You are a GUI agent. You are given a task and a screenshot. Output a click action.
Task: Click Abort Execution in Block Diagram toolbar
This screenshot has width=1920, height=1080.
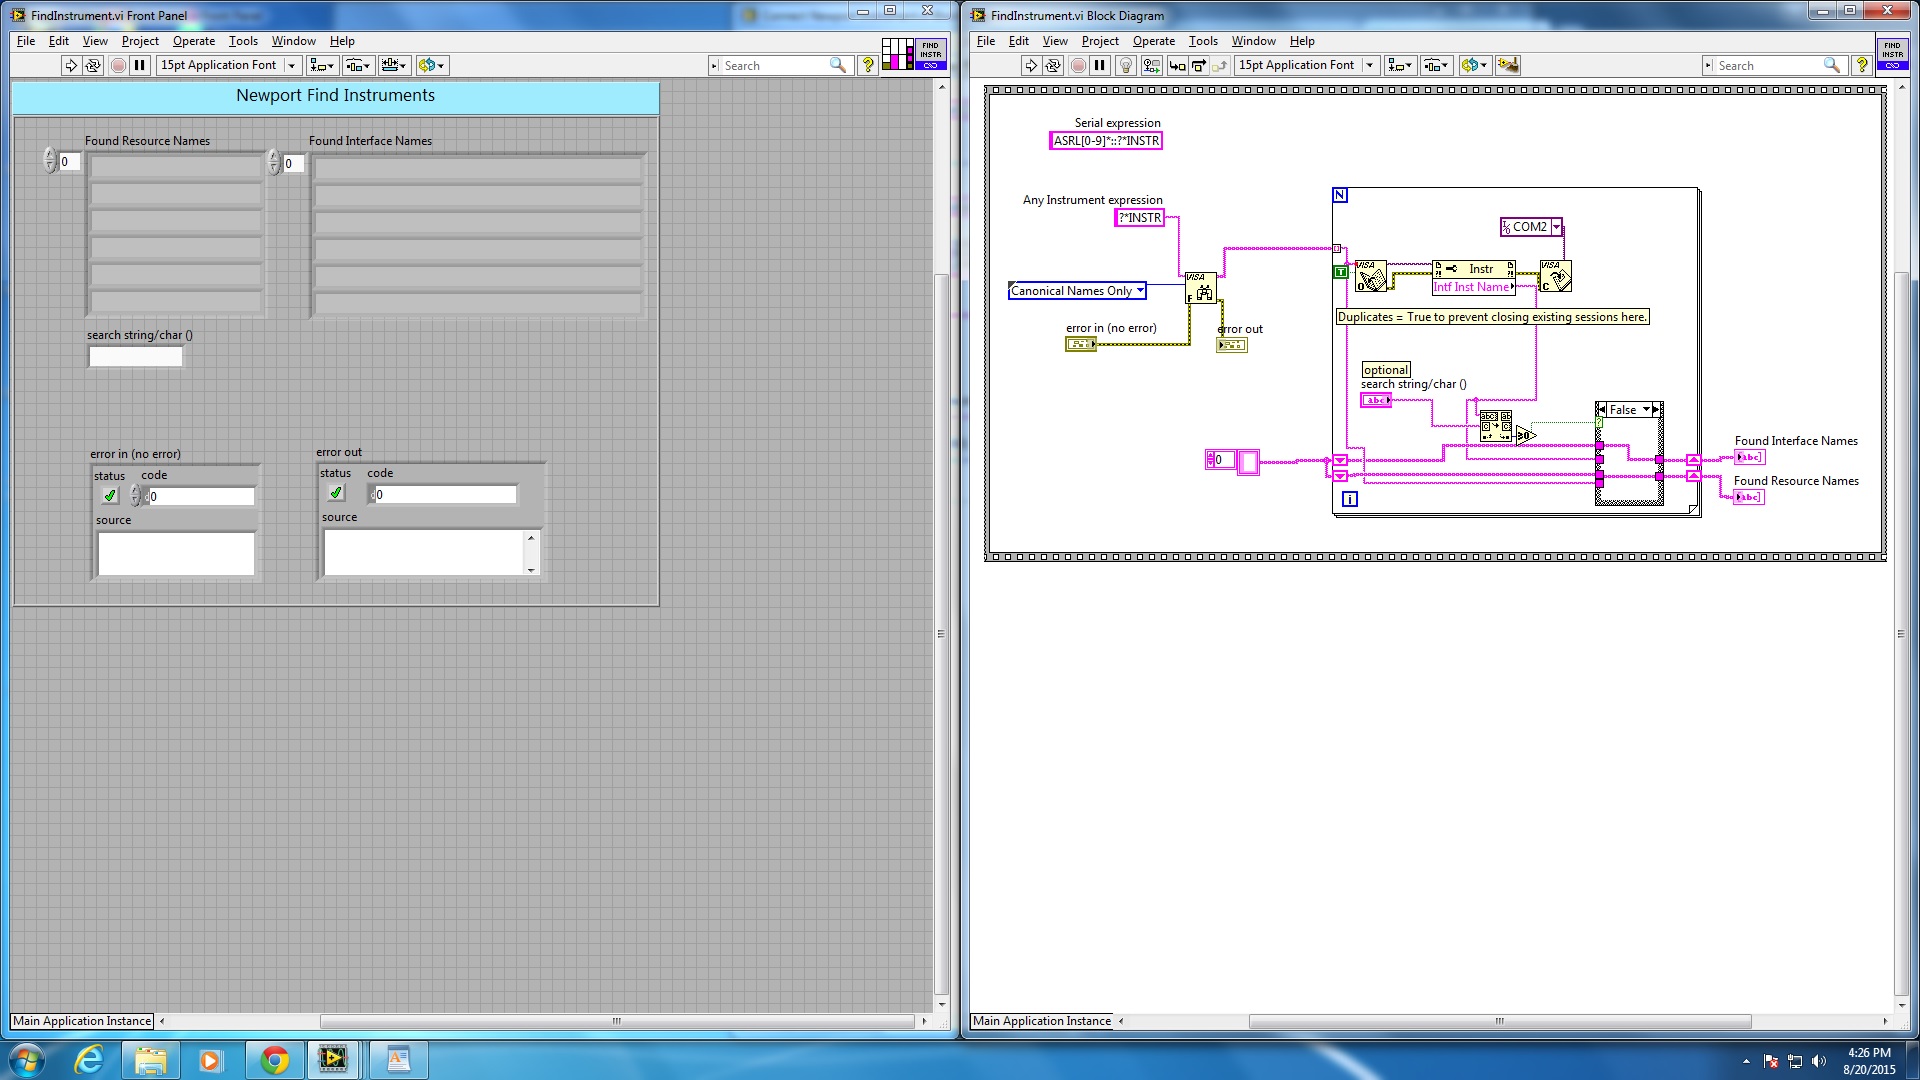1078,65
